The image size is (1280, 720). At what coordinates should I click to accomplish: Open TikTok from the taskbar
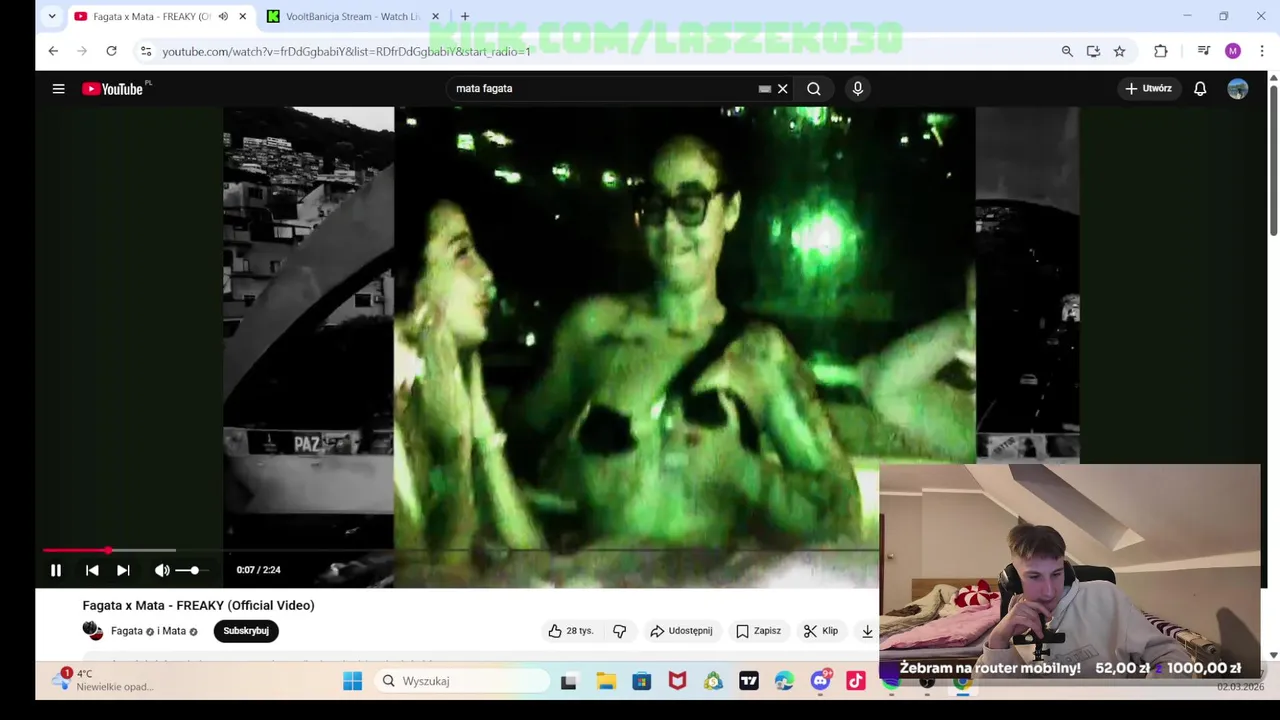click(x=856, y=681)
